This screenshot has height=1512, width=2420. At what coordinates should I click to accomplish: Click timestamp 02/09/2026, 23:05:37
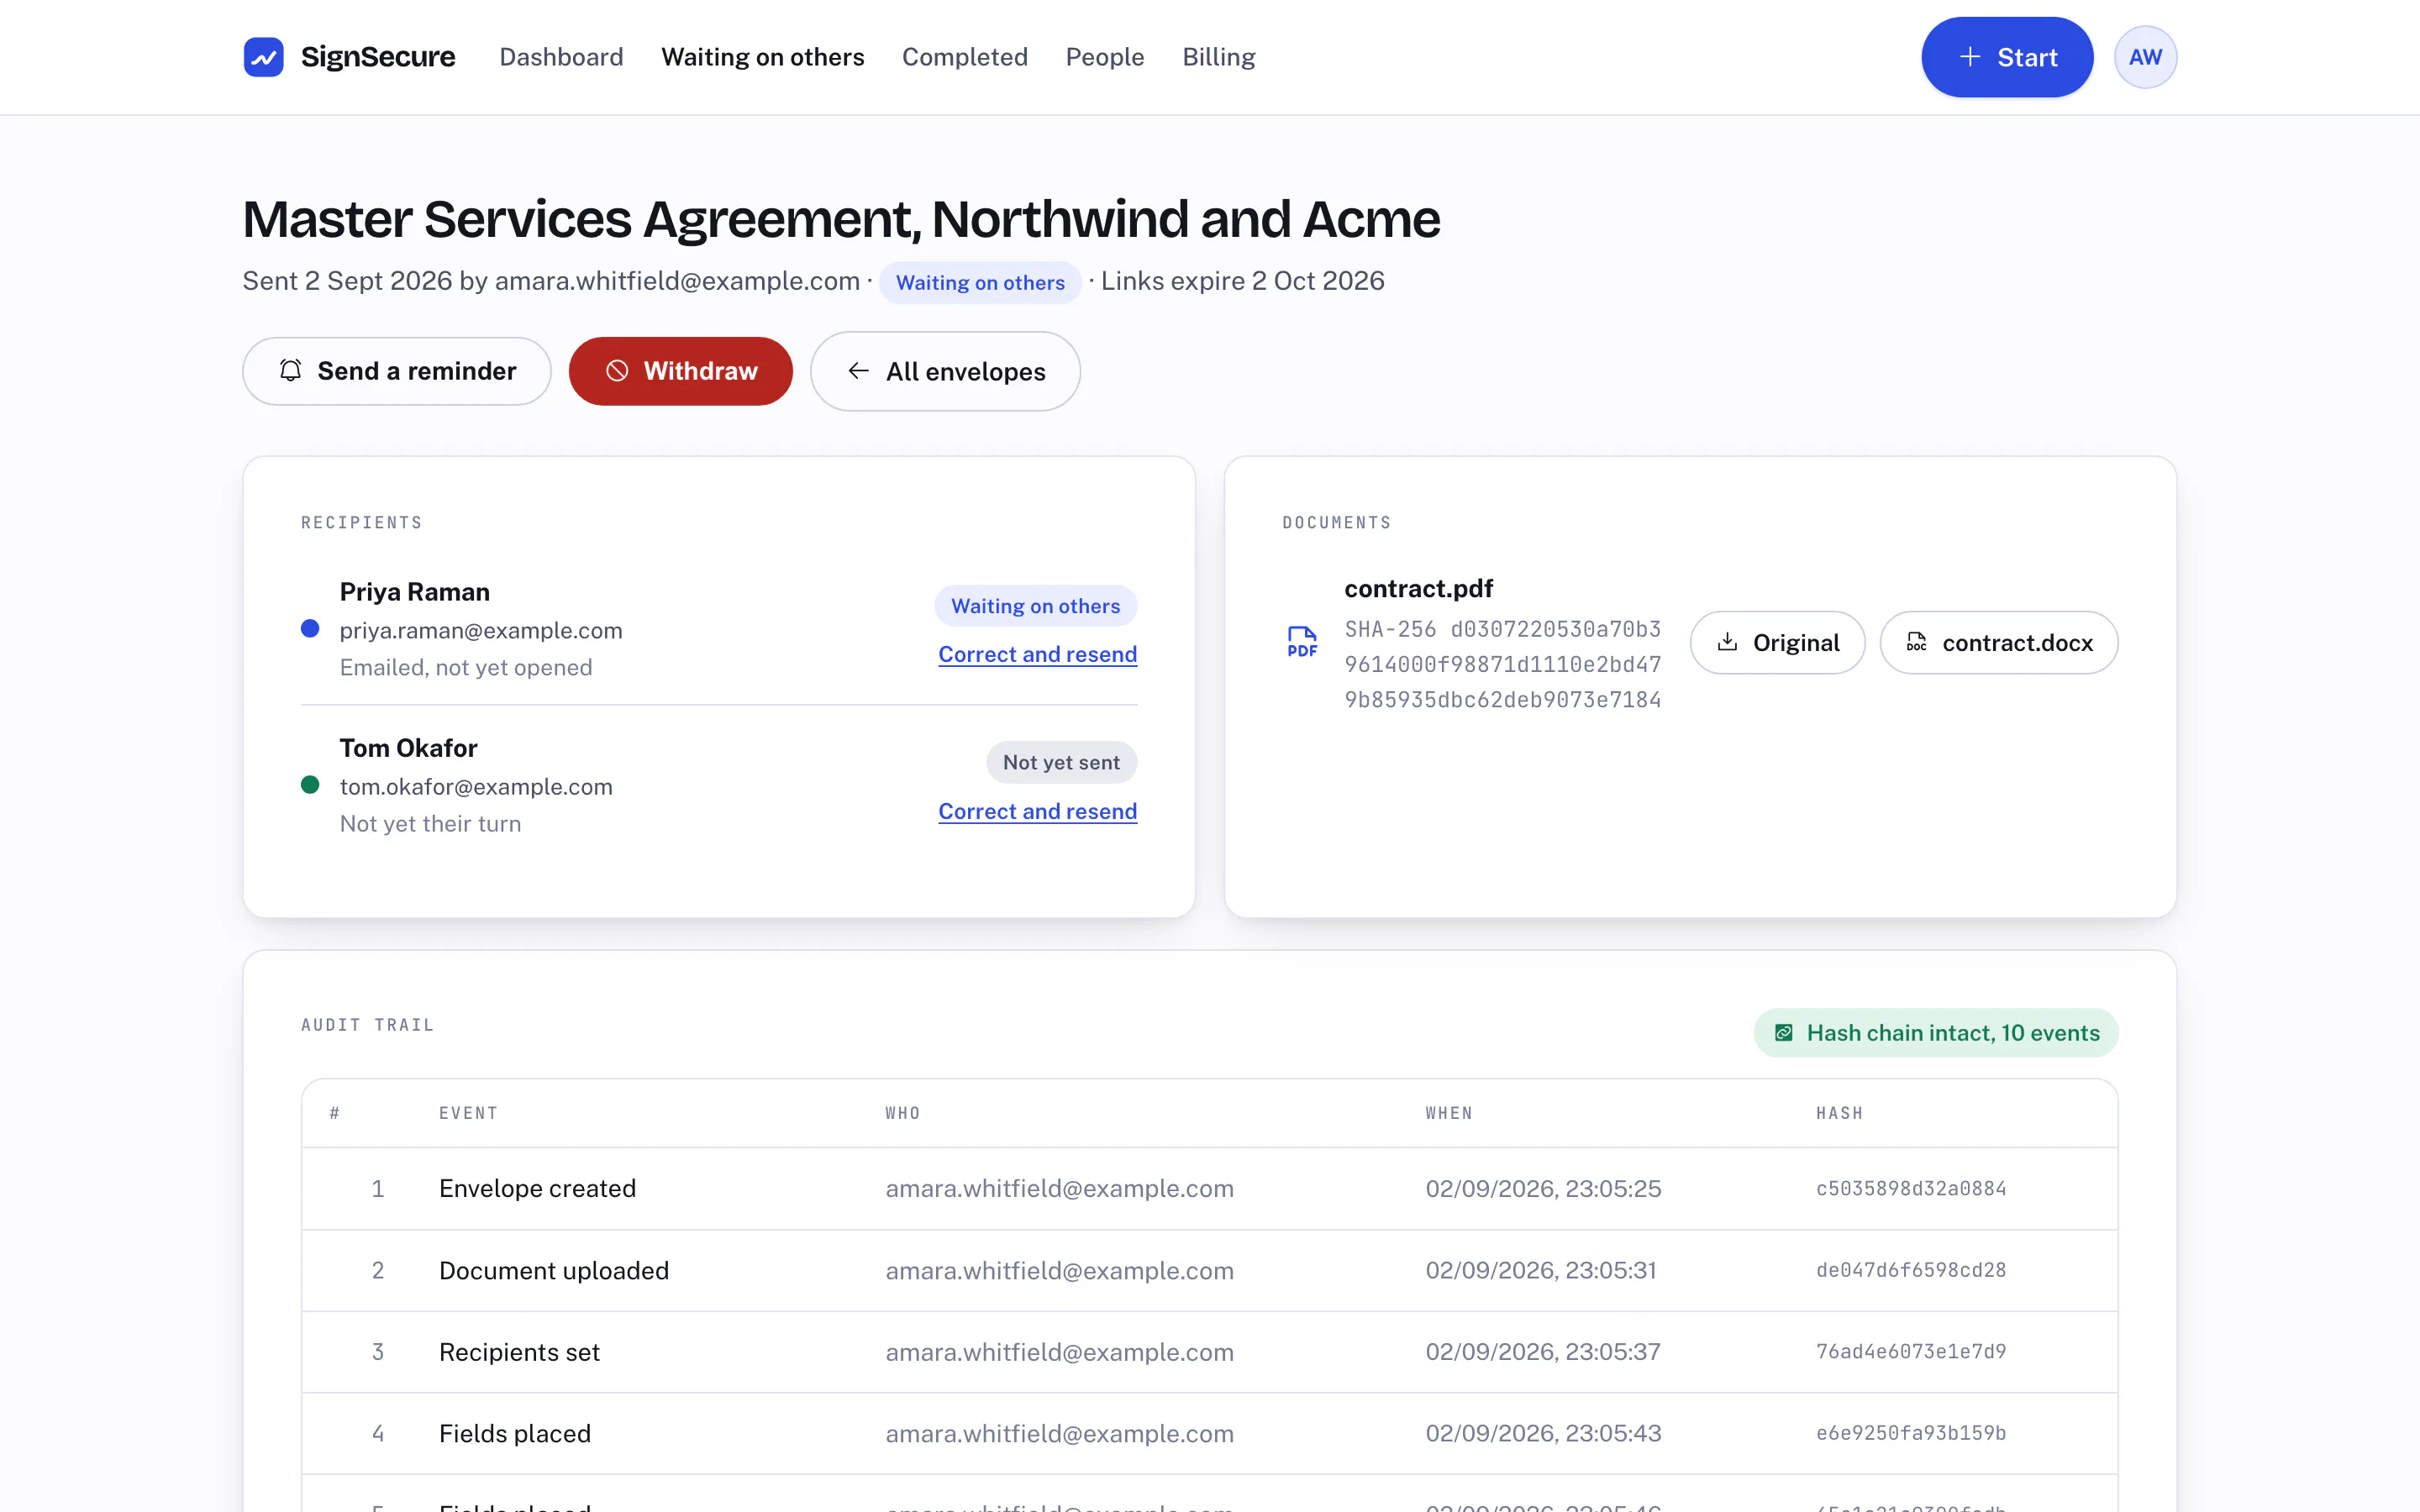1543,1352
